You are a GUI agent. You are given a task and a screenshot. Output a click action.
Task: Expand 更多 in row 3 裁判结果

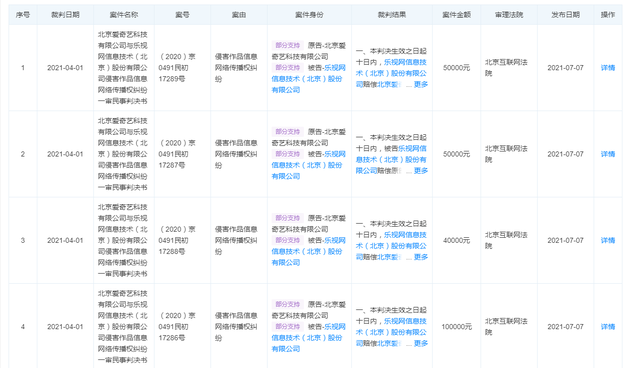[421, 257]
